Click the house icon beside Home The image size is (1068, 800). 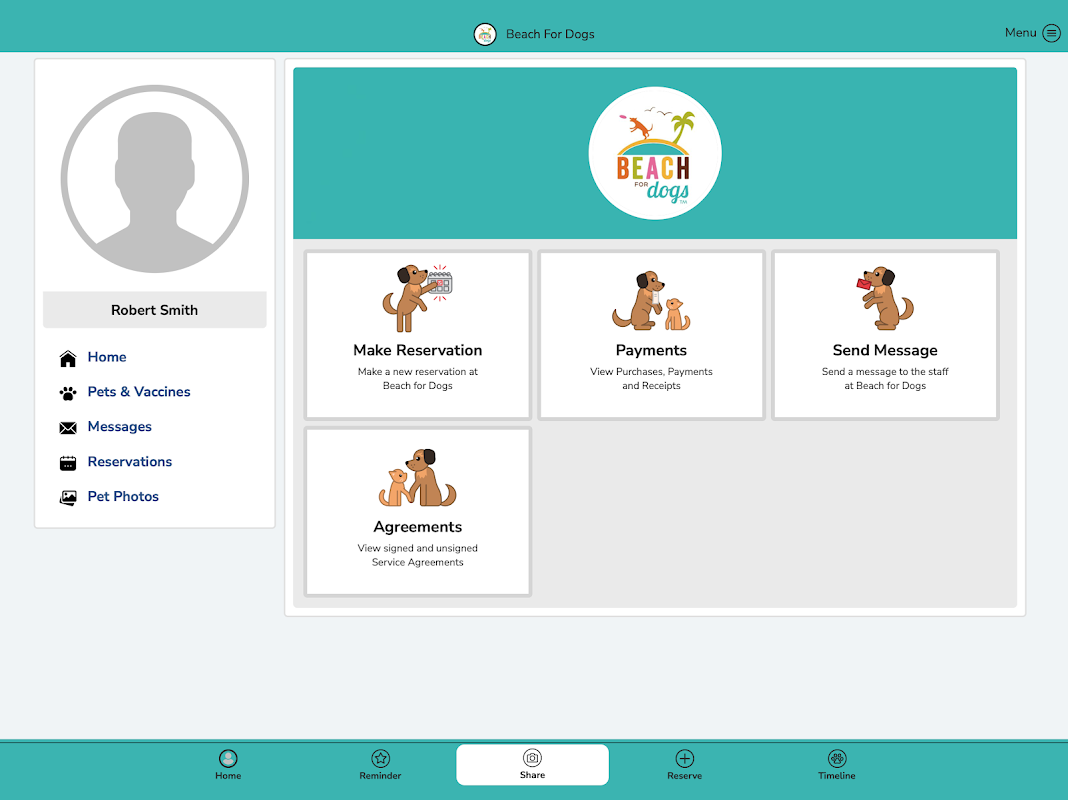pyautogui.click(x=68, y=358)
